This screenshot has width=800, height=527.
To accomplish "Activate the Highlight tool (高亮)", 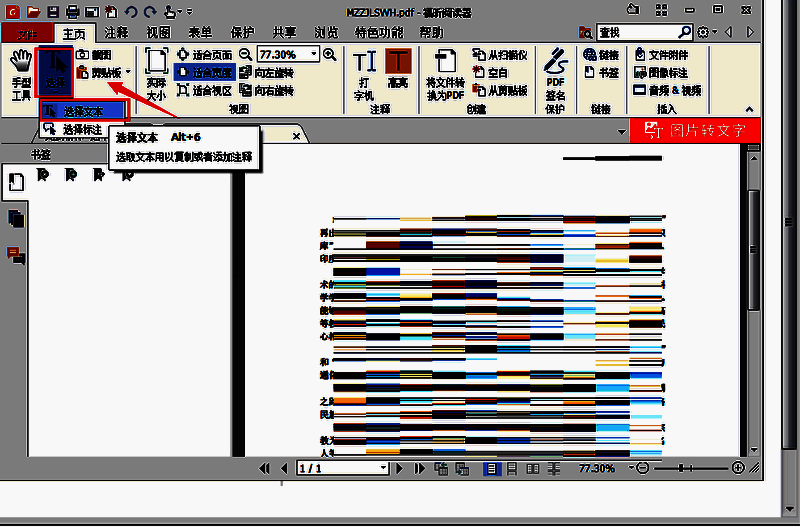I will click(x=398, y=70).
